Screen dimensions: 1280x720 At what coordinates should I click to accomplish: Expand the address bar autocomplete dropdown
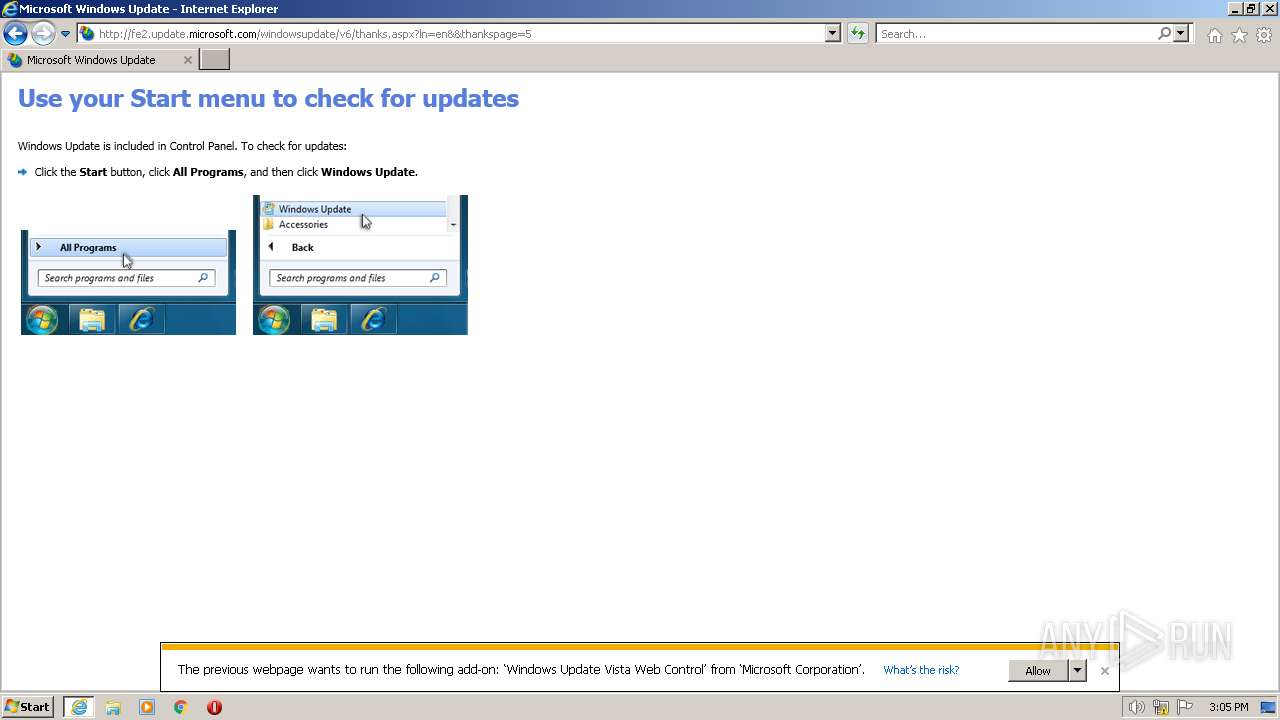(x=833, y=34)
